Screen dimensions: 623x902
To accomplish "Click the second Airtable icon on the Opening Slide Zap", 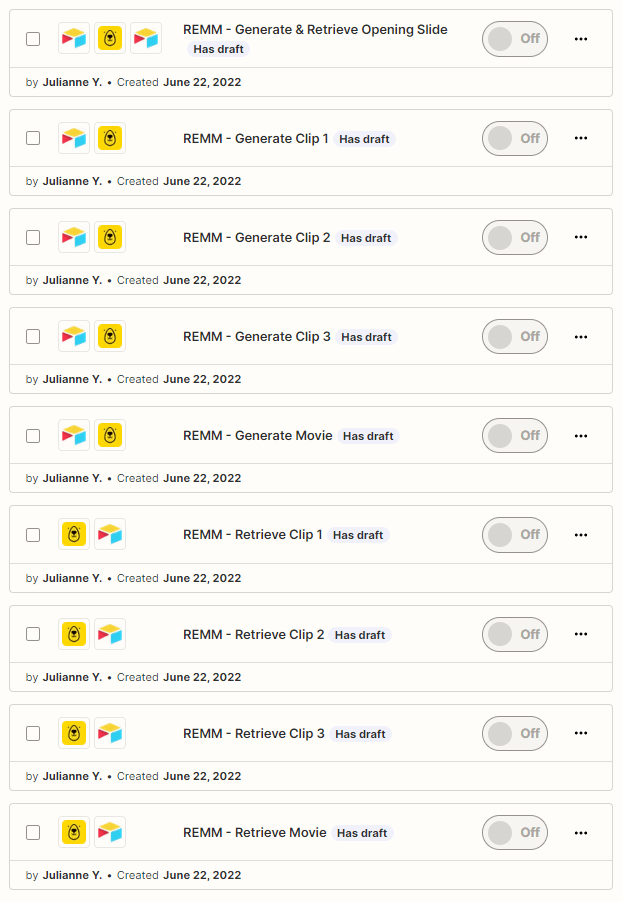I will coord(147,38).
